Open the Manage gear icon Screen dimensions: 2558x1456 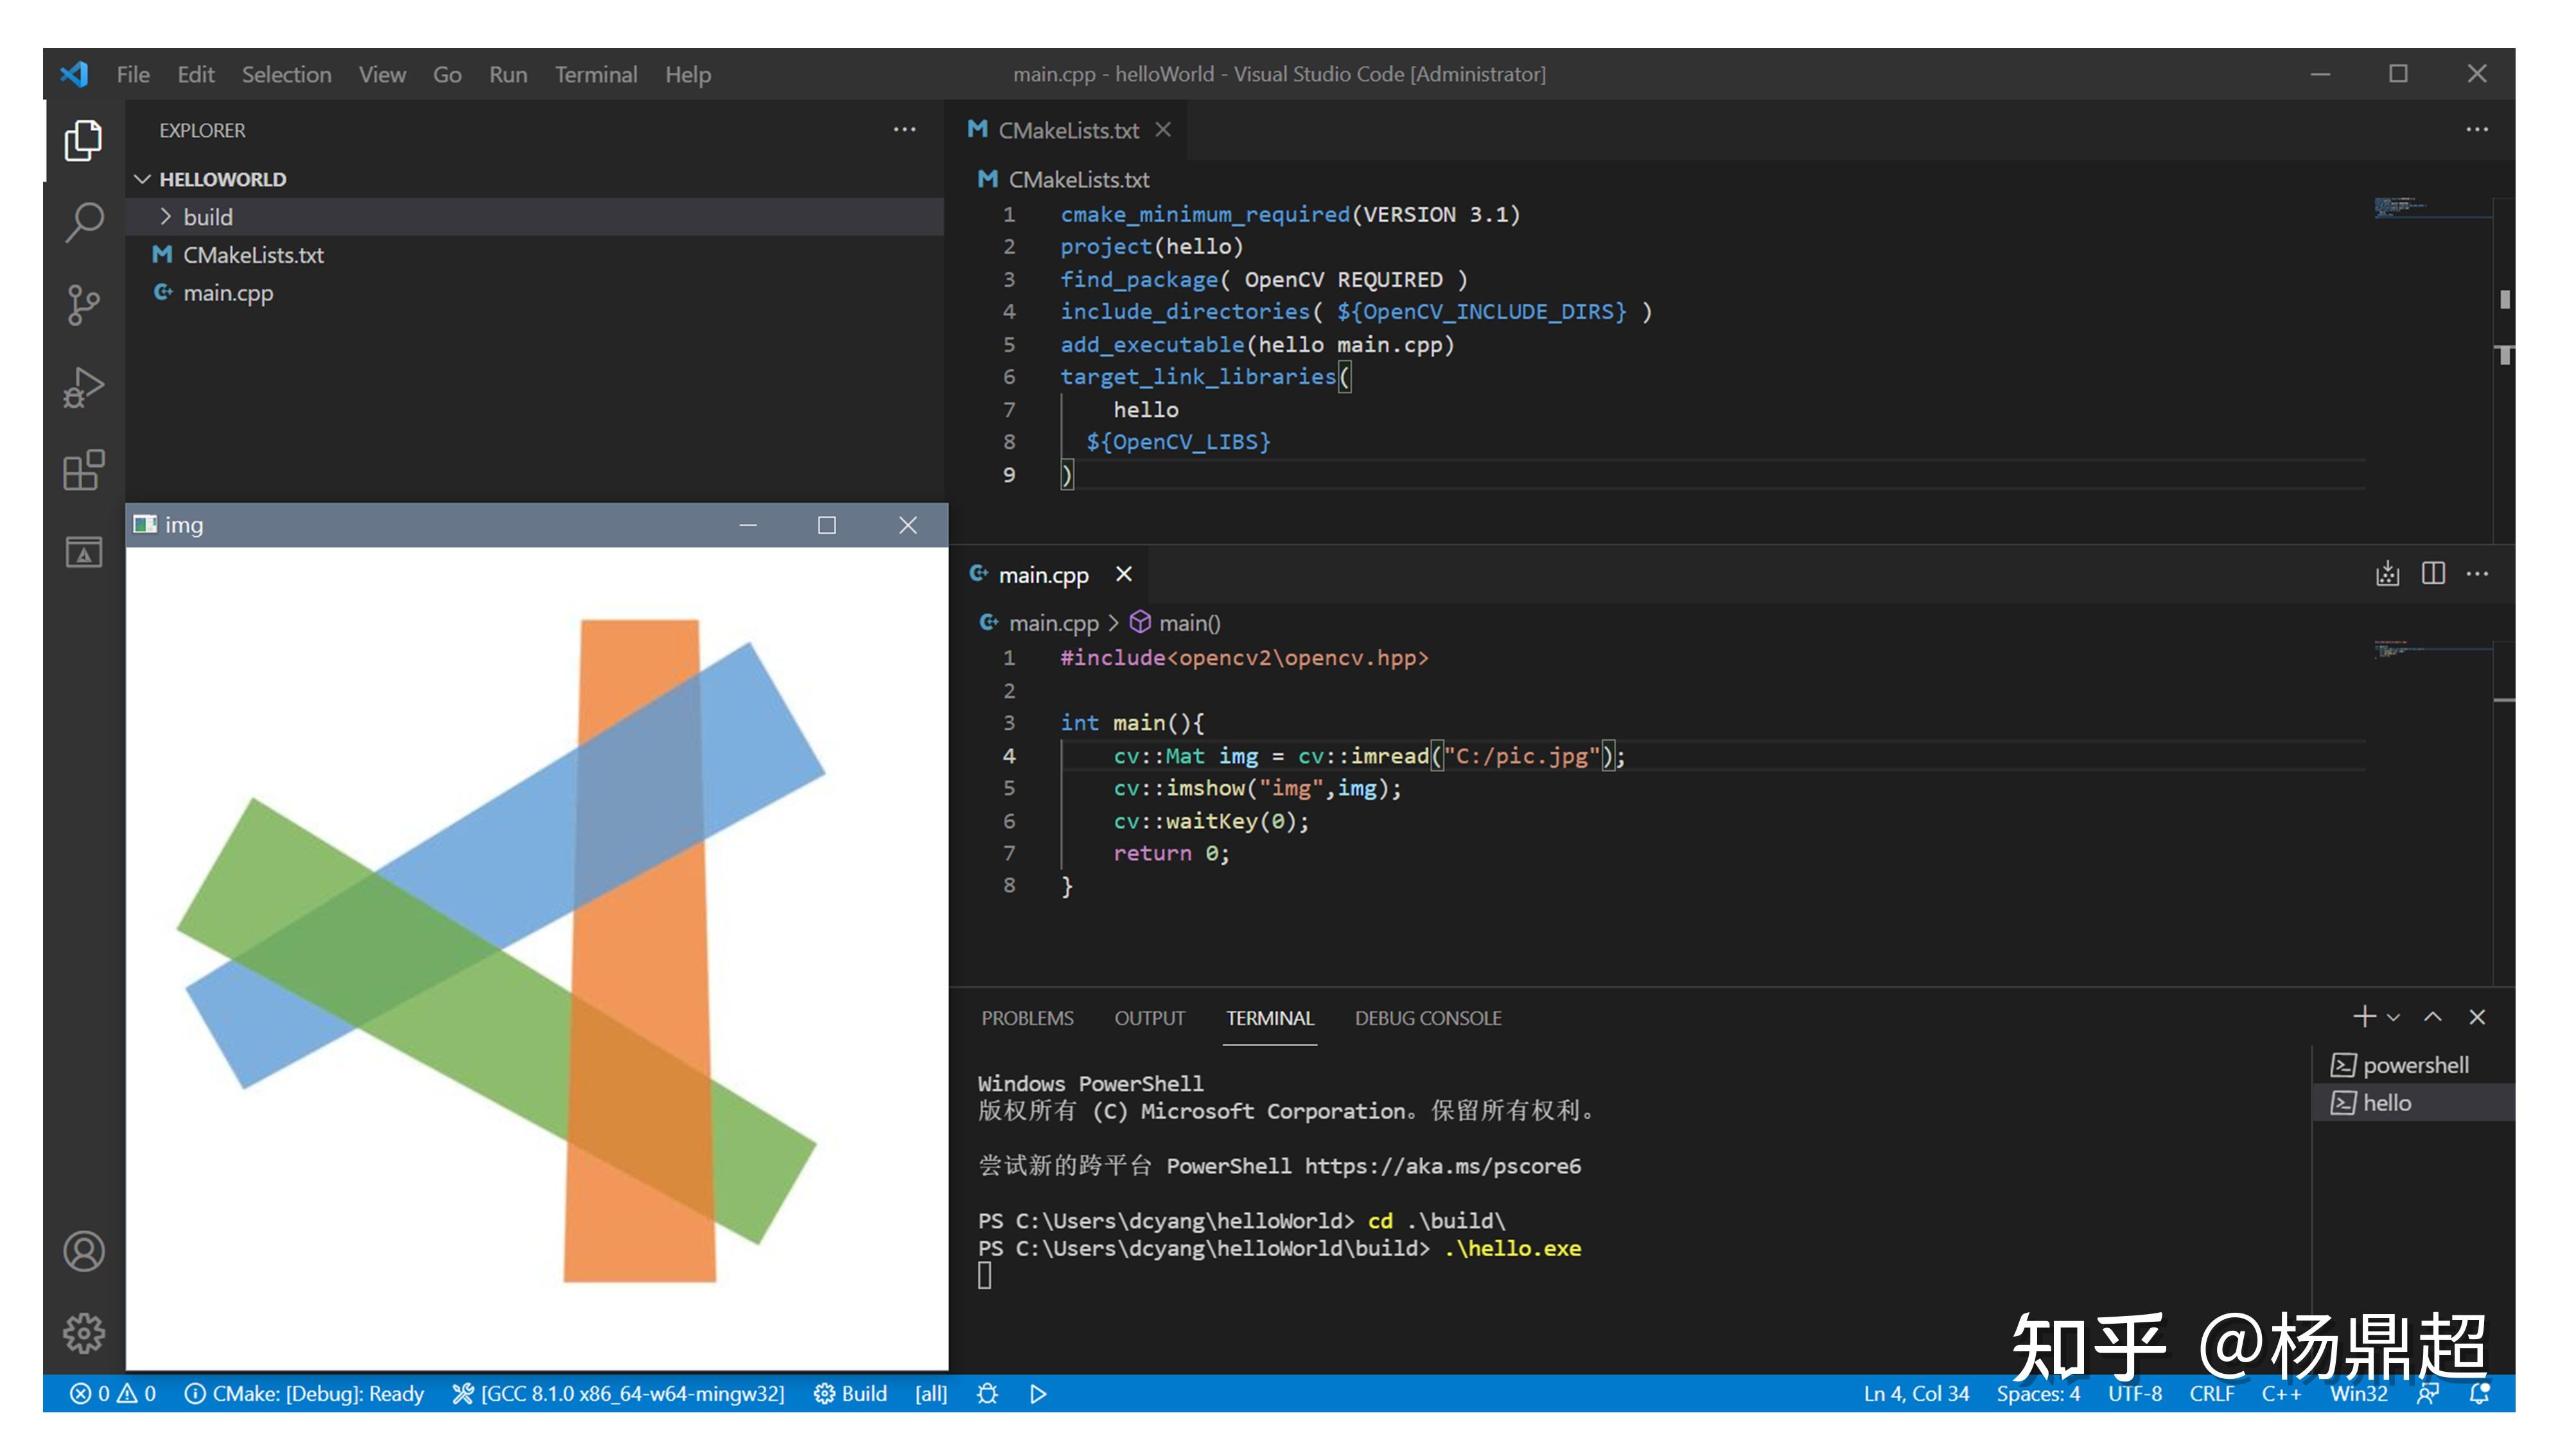(83, 1333)
